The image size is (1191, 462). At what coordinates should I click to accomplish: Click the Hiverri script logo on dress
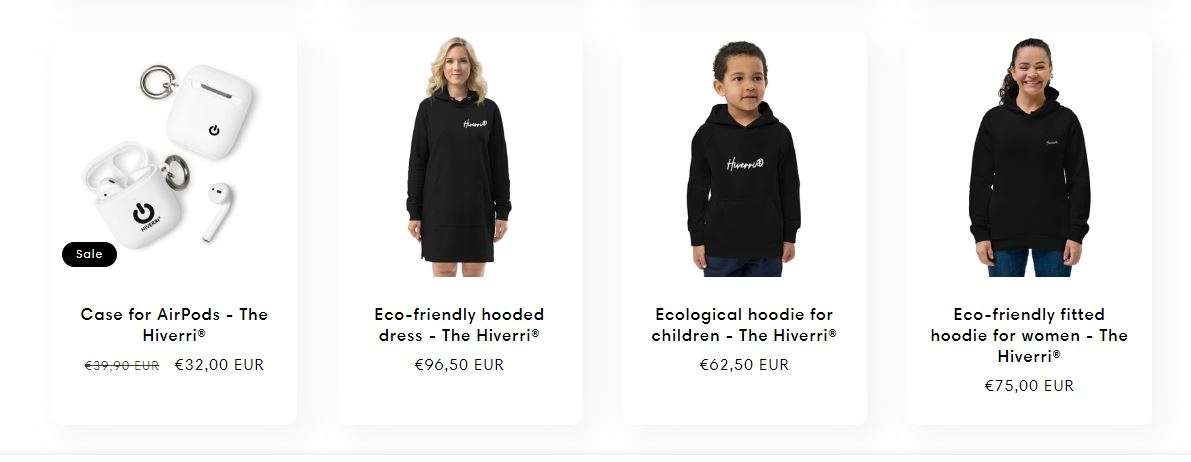(475, 123)
